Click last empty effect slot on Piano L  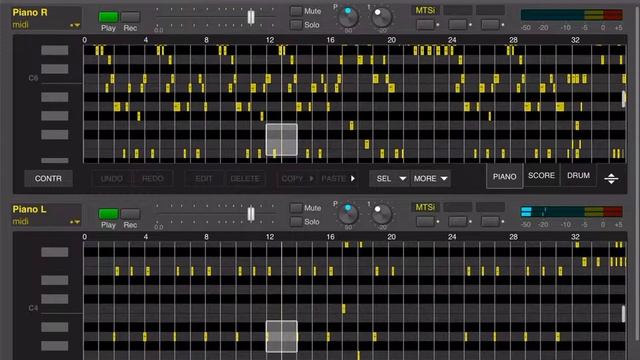pos(490,207)
